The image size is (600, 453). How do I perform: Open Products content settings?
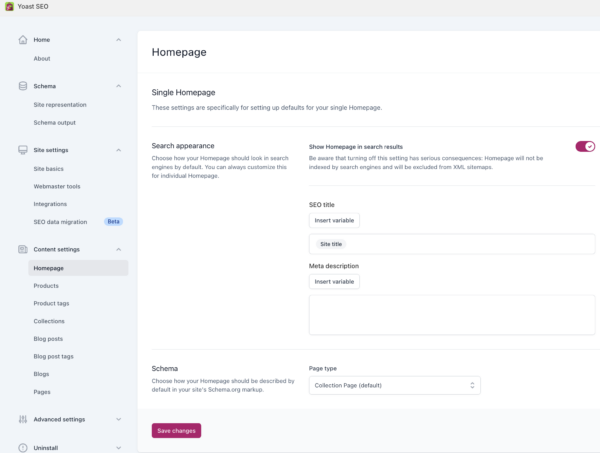click(46, 286)
